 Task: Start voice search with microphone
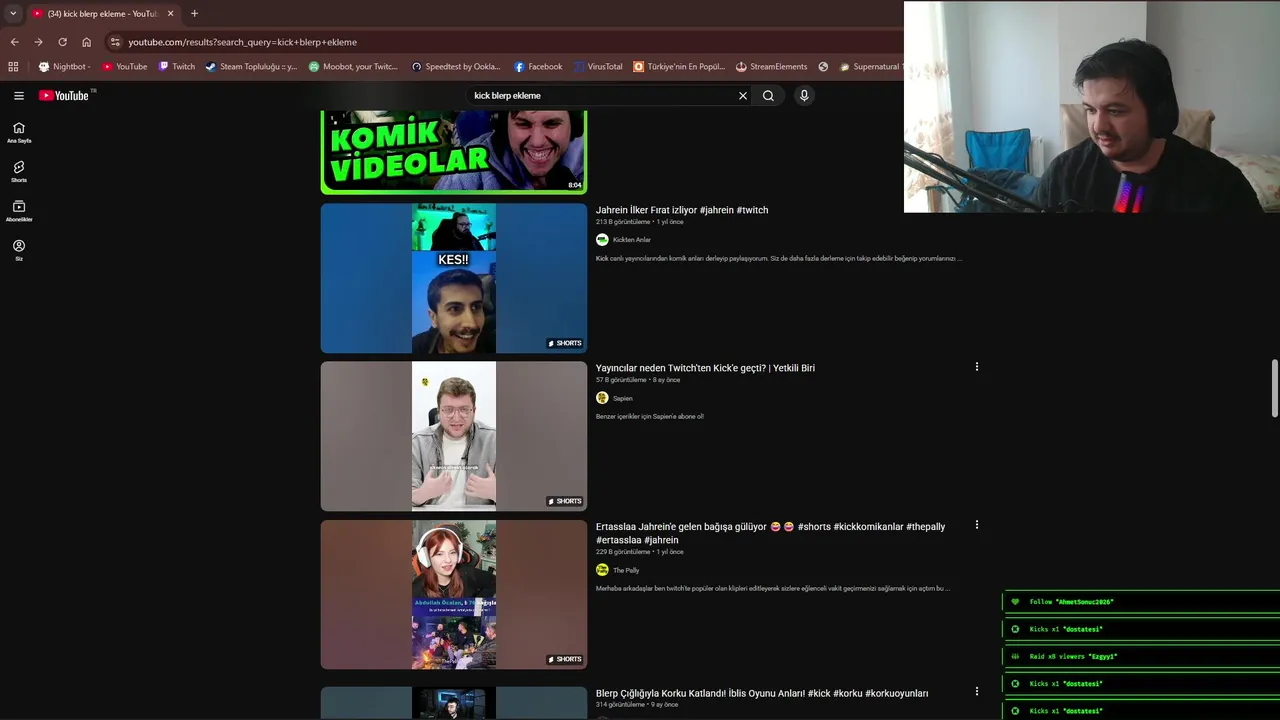pyautogui.click(x=804, y=95)
